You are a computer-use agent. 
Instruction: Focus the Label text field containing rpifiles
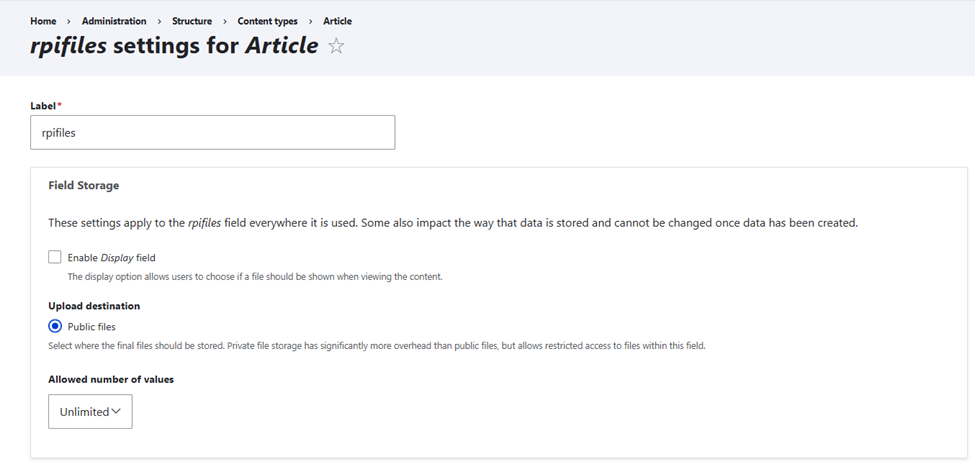point(212,132)
